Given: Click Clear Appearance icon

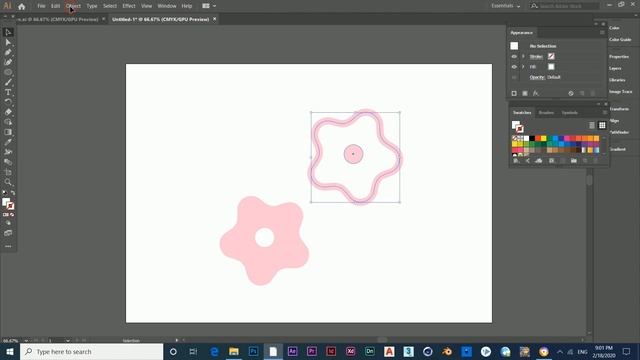Looking at the screenshot, I should click(571, 93).
